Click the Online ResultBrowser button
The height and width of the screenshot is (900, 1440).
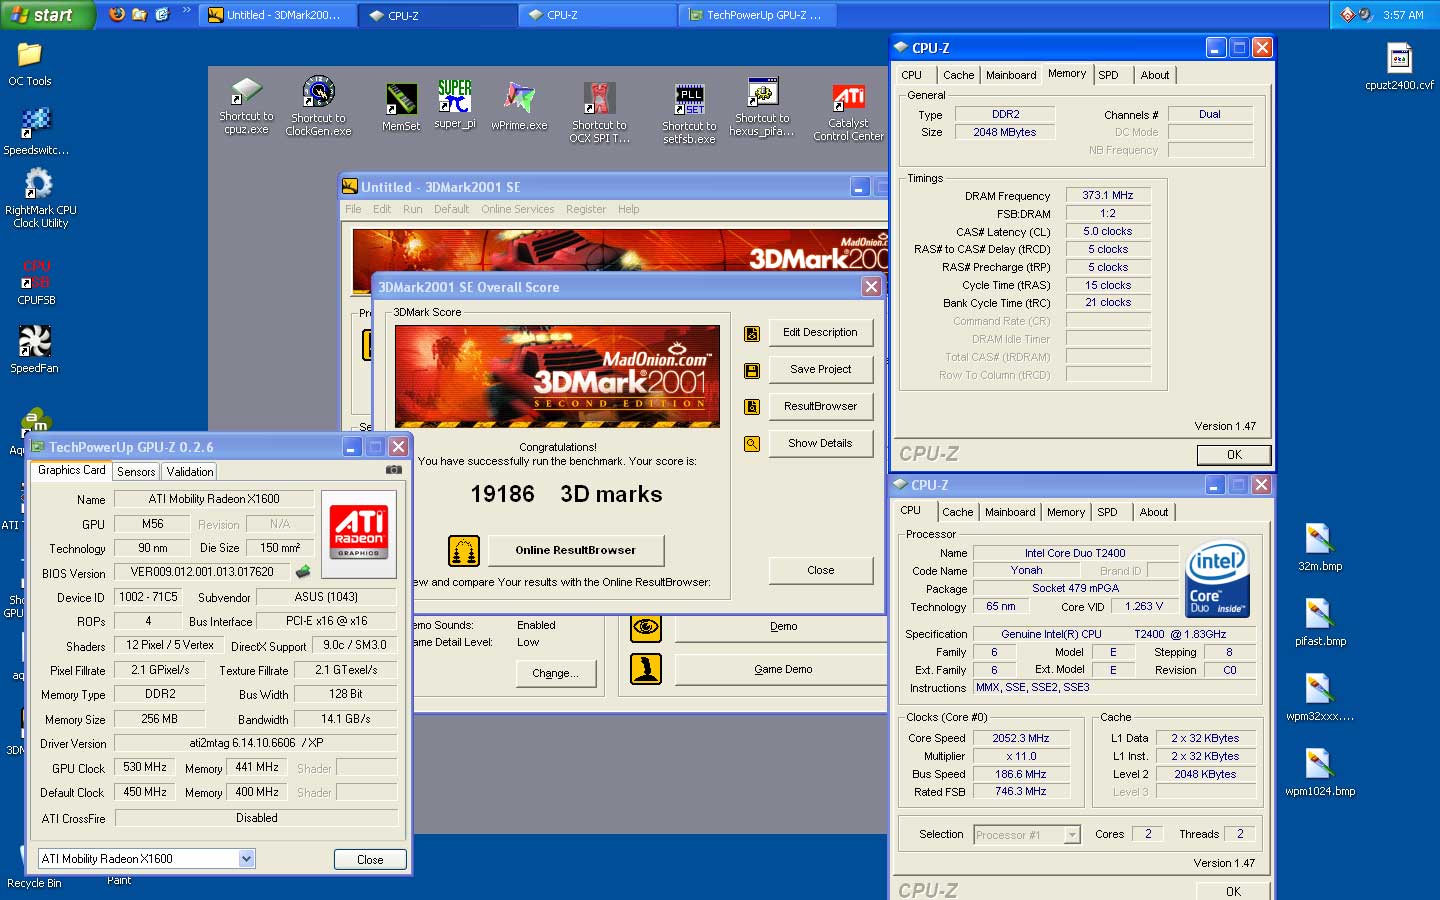(x=575, y=550)
